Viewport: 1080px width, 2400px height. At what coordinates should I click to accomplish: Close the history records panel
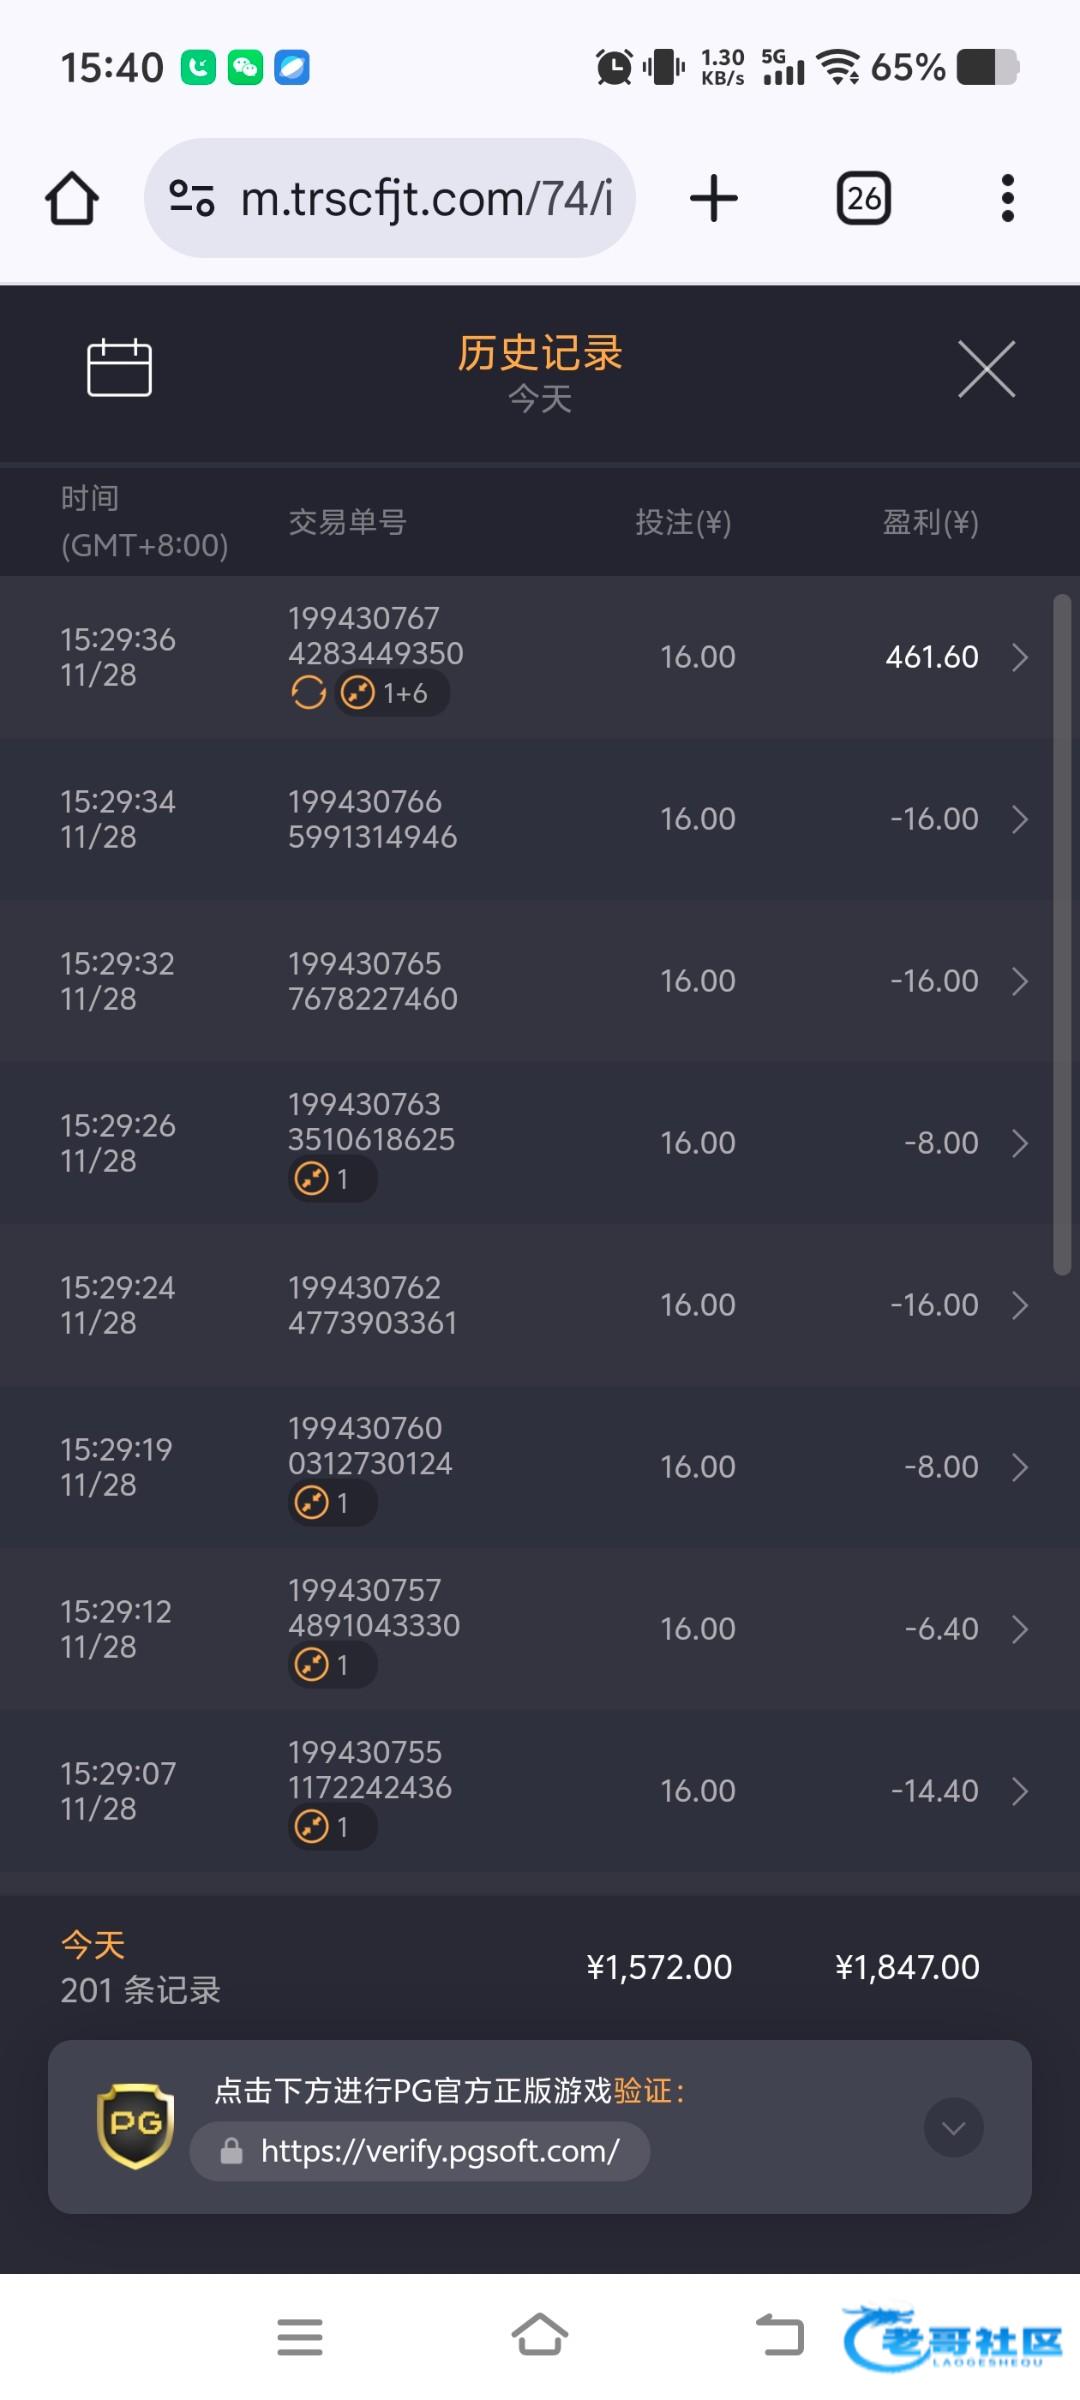point(986,369)
